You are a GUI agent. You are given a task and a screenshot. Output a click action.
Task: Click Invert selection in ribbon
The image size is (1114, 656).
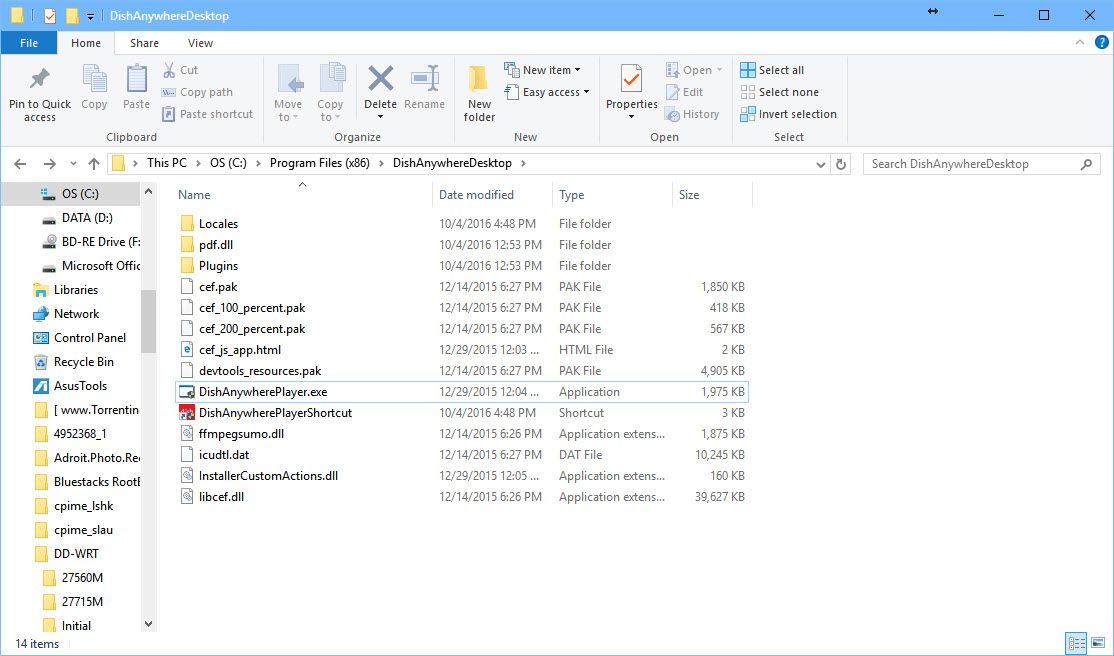pos(789,114)
